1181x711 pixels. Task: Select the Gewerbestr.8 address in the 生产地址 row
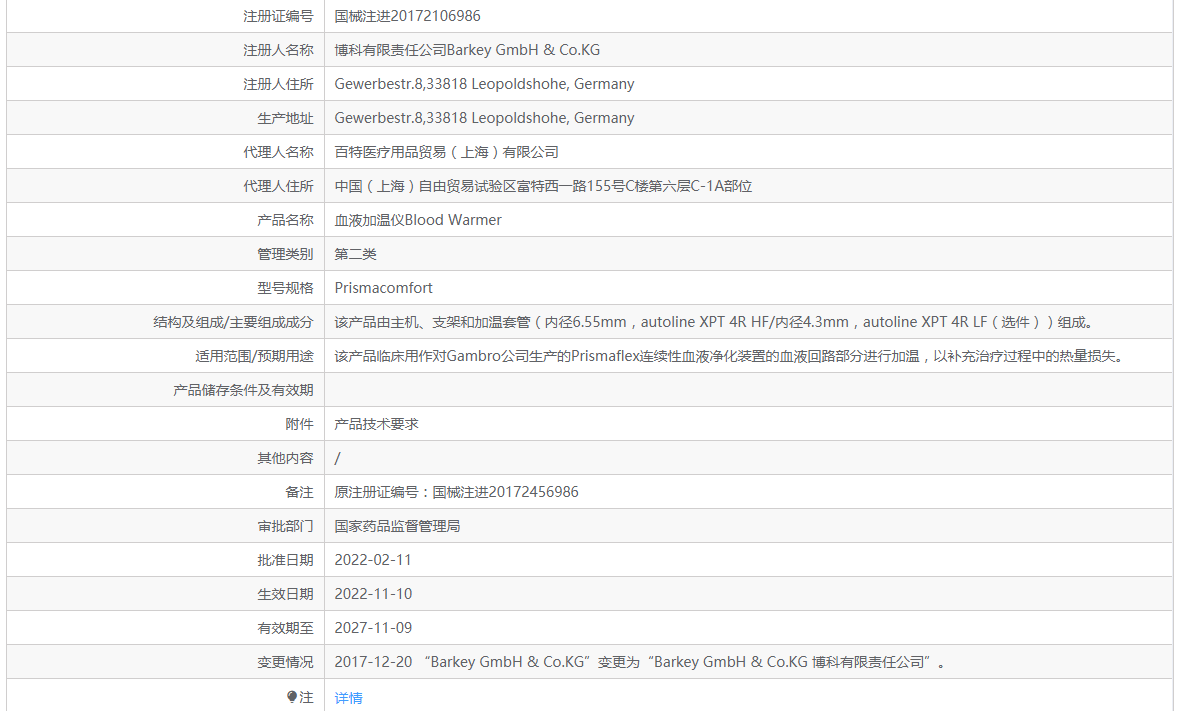(x=484, y=117)
